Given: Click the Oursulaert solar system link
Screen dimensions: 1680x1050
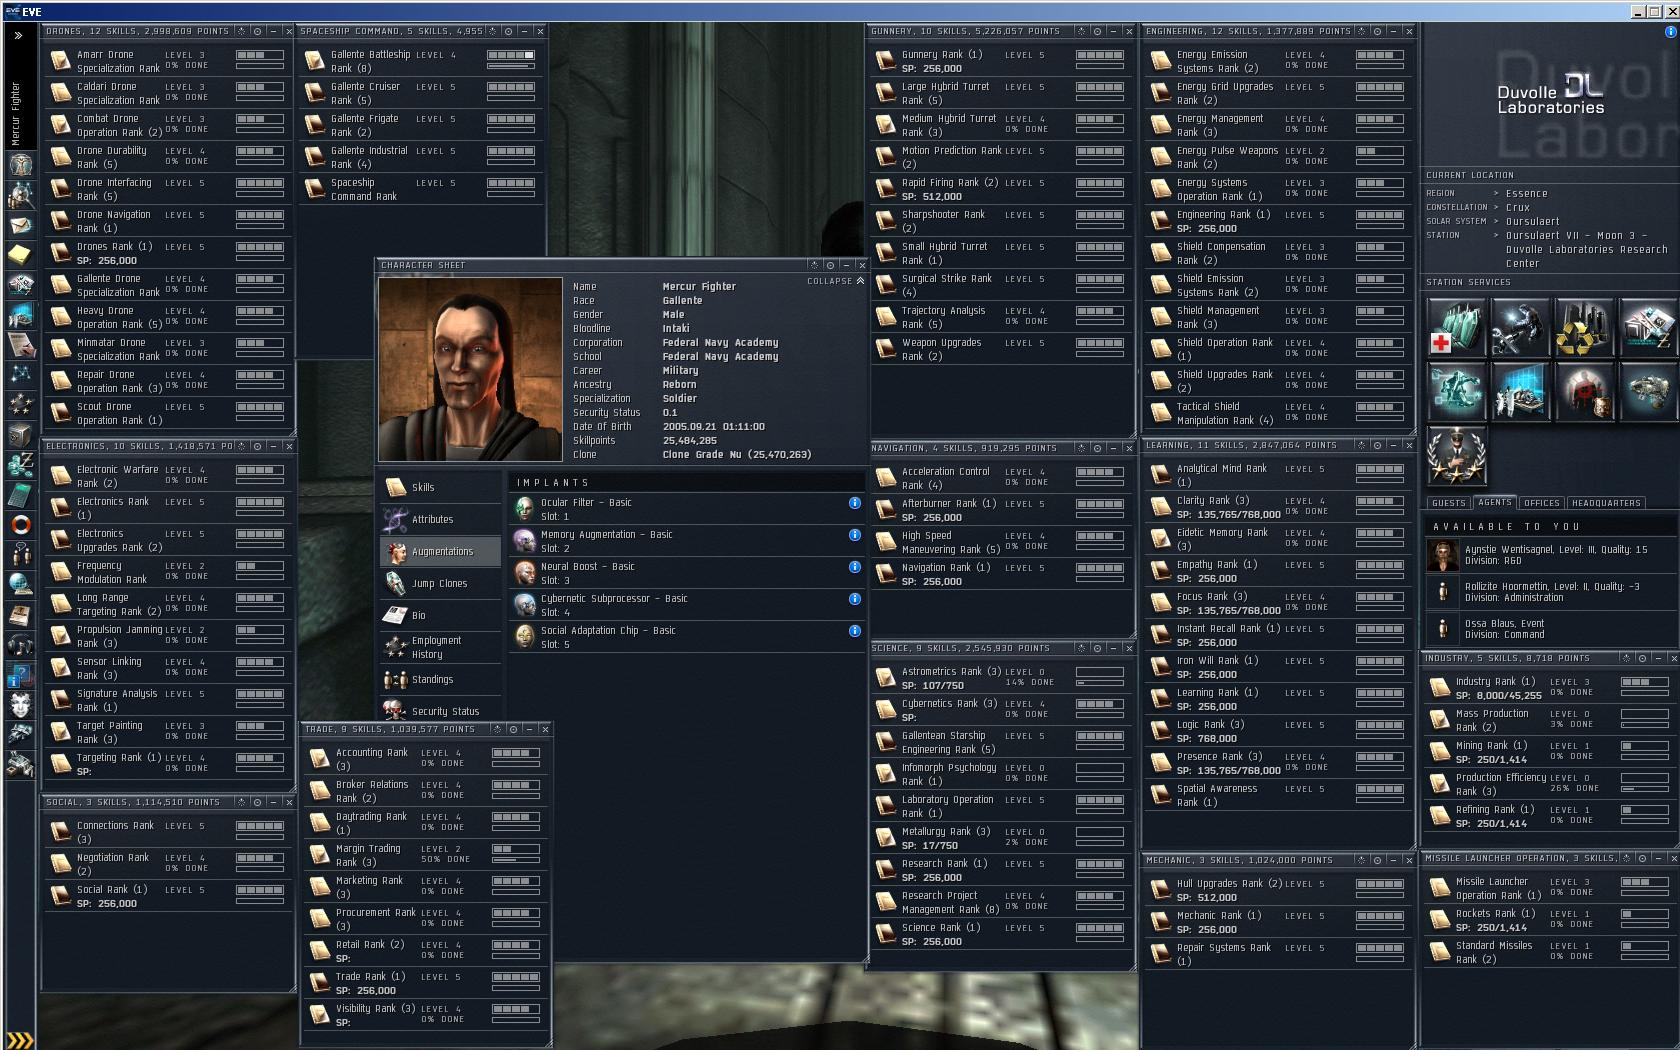Looking at the screenshot, I should point(1533,222).
